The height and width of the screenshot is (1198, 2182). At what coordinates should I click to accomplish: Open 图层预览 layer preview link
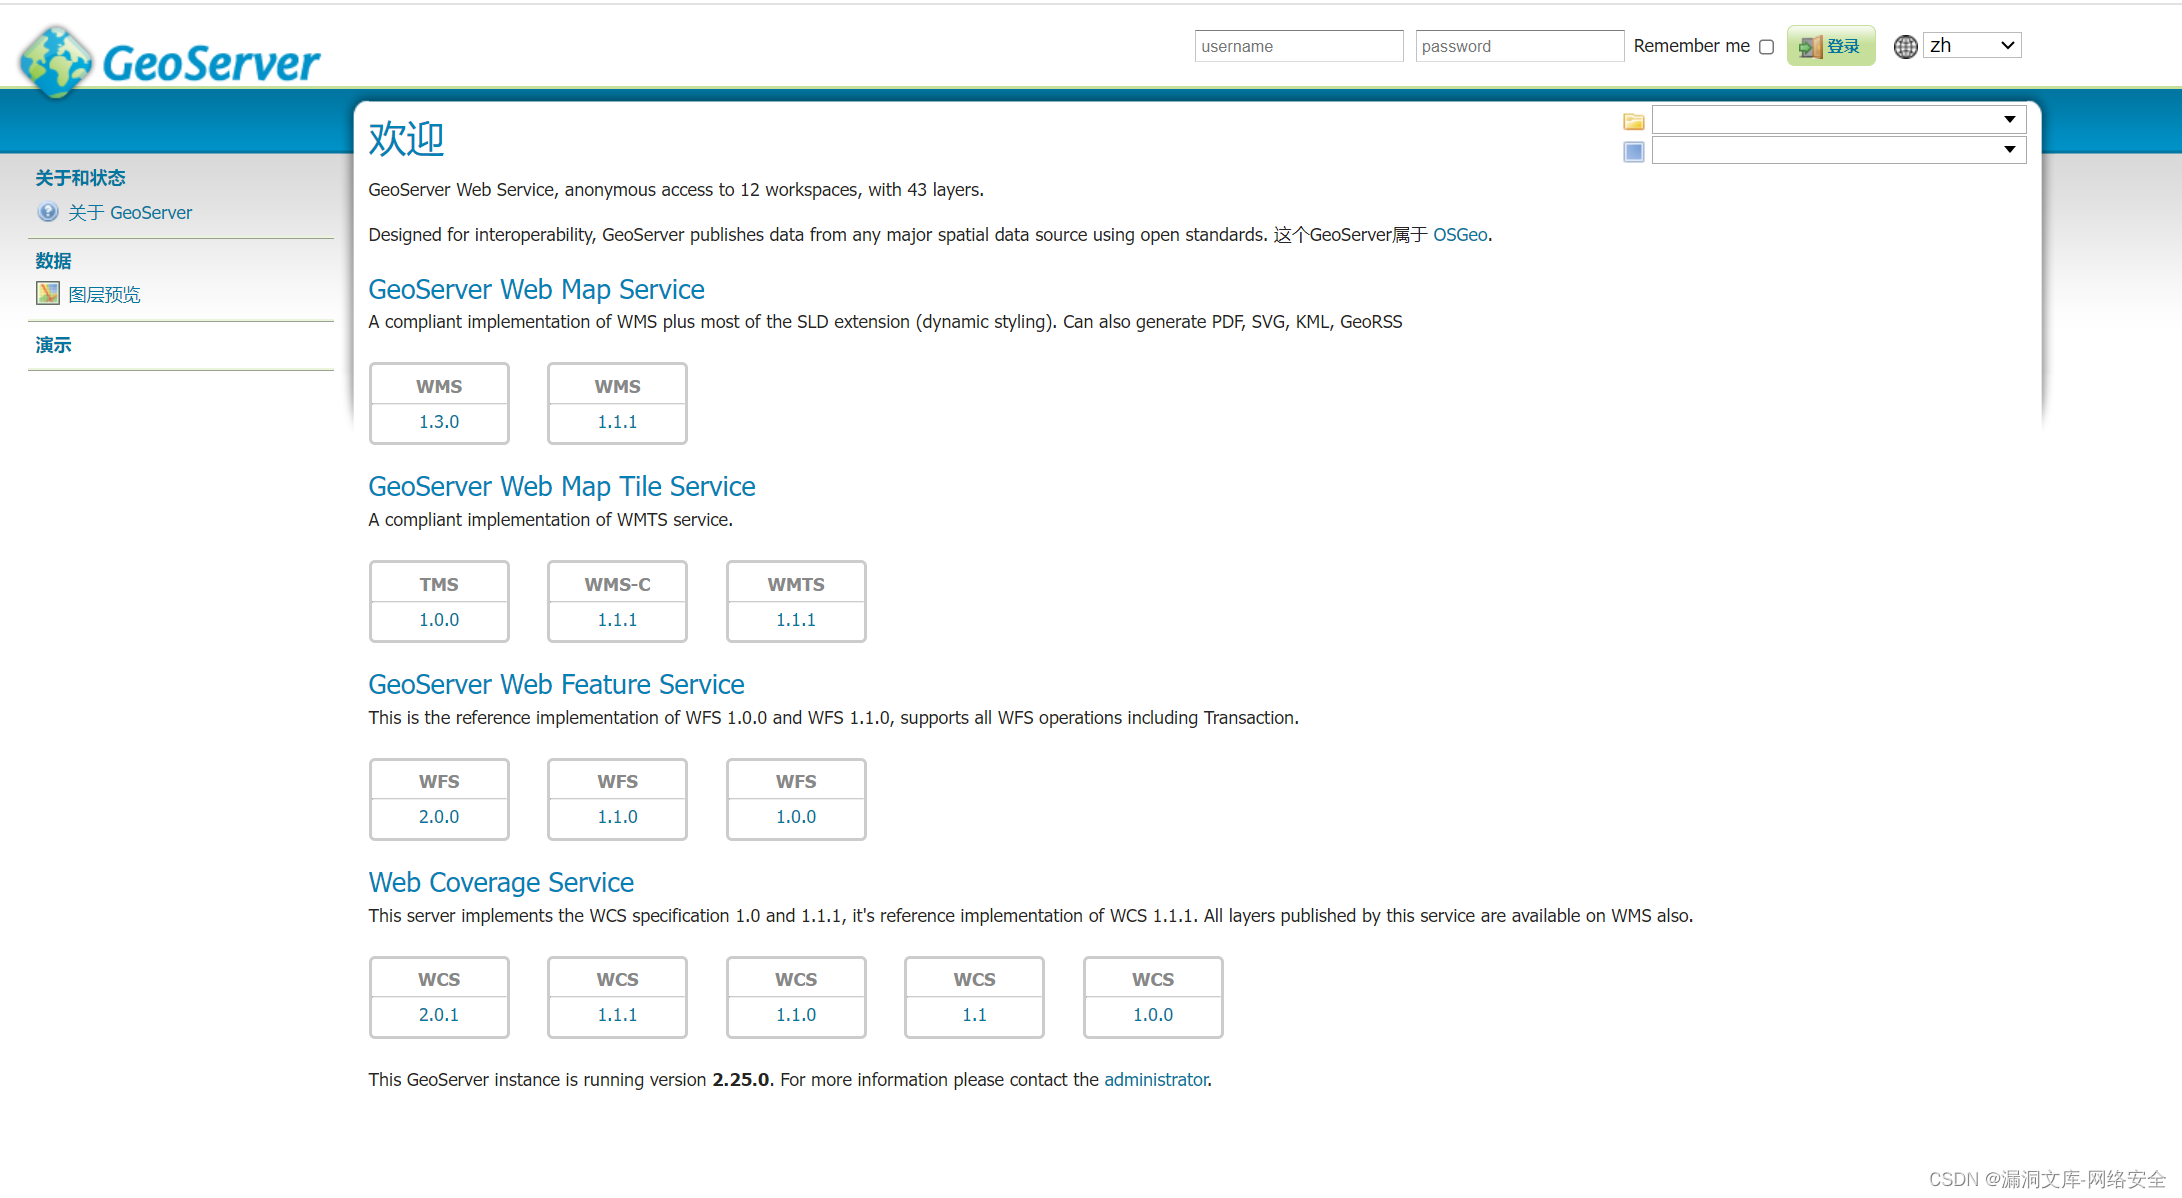pyautogui.click(x=104, y=294)
